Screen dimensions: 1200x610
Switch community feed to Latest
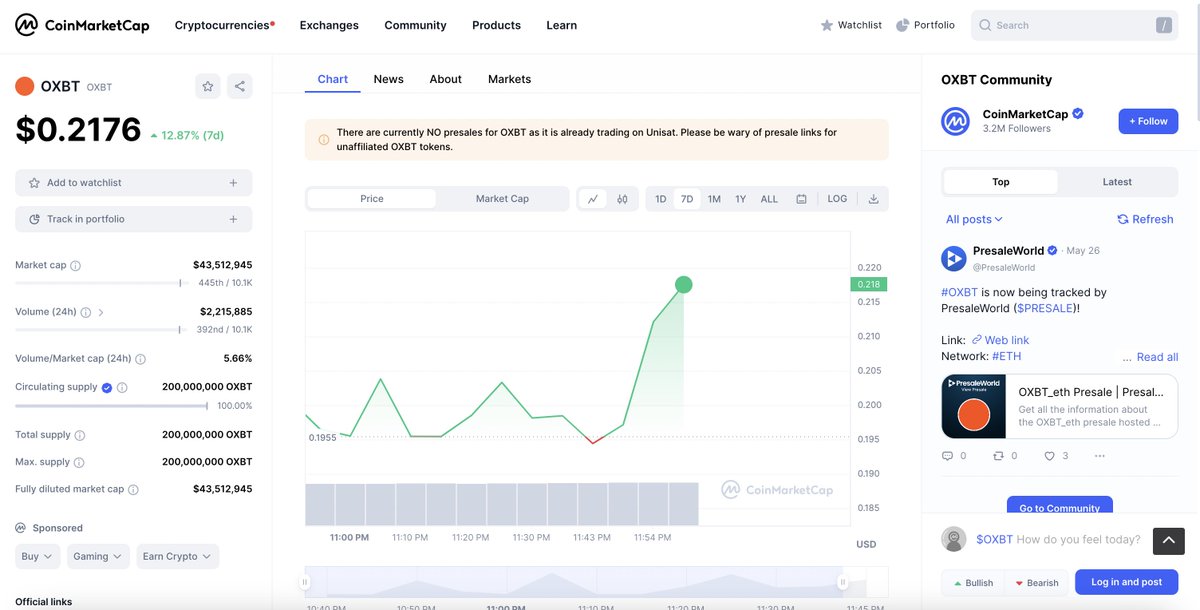pyautogui.click(x=1117, y=182)
